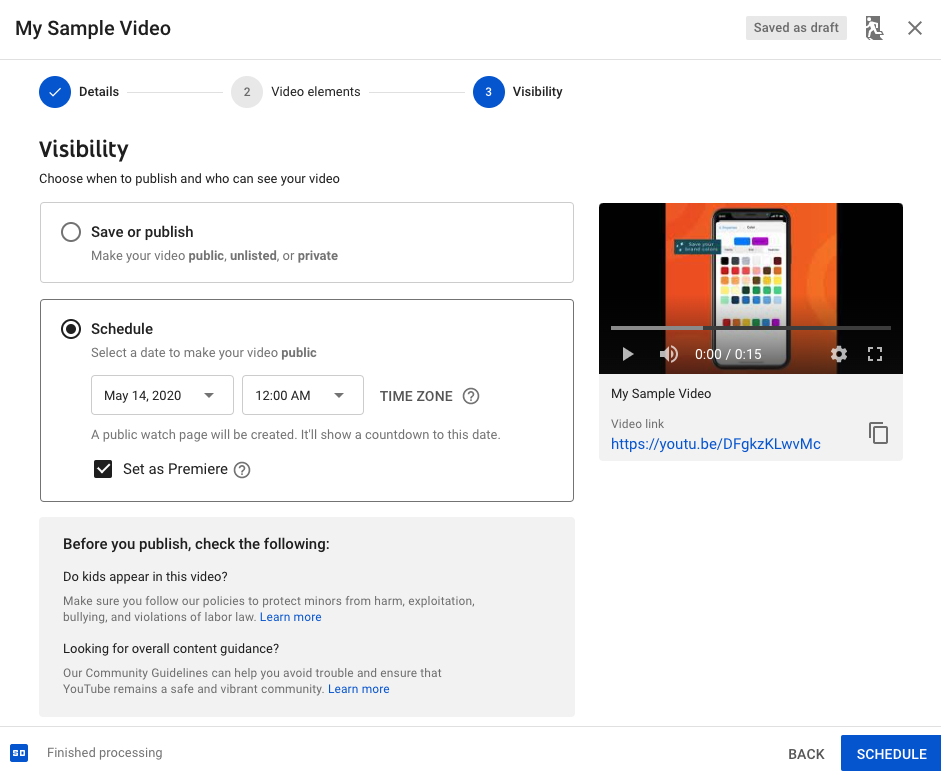Select the Schedule option
This screenshot has width=941, height=775.
coord(70,328)
